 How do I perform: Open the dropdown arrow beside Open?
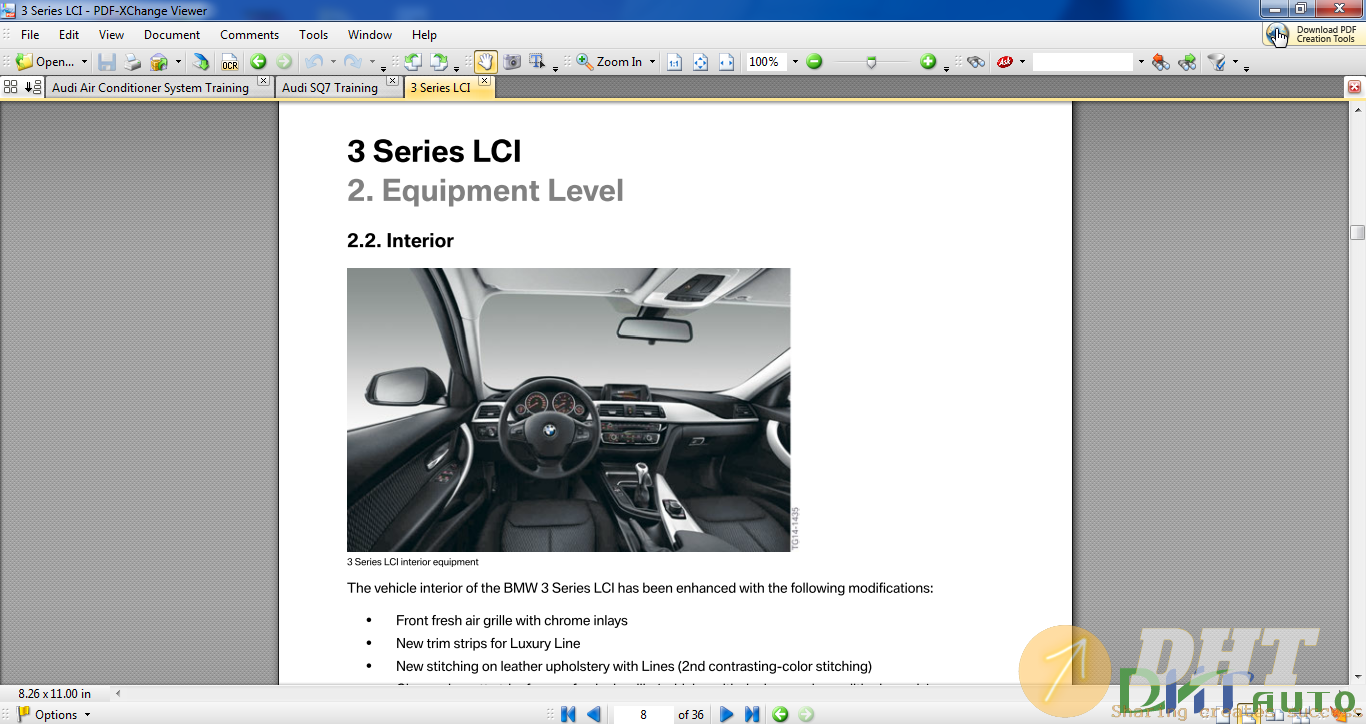pos(84,62)
